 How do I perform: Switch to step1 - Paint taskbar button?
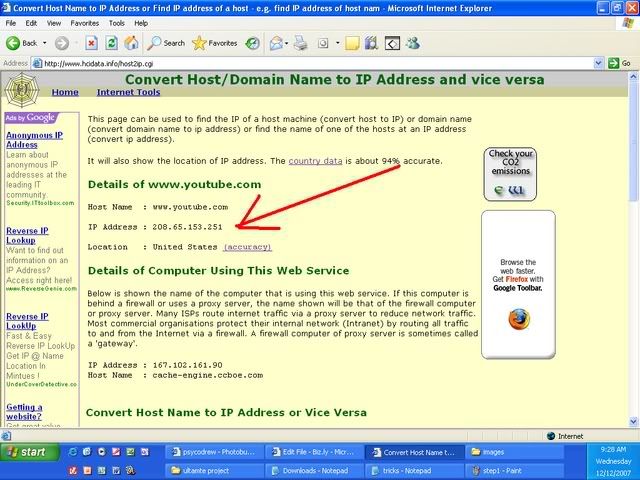tap(515, 471)
